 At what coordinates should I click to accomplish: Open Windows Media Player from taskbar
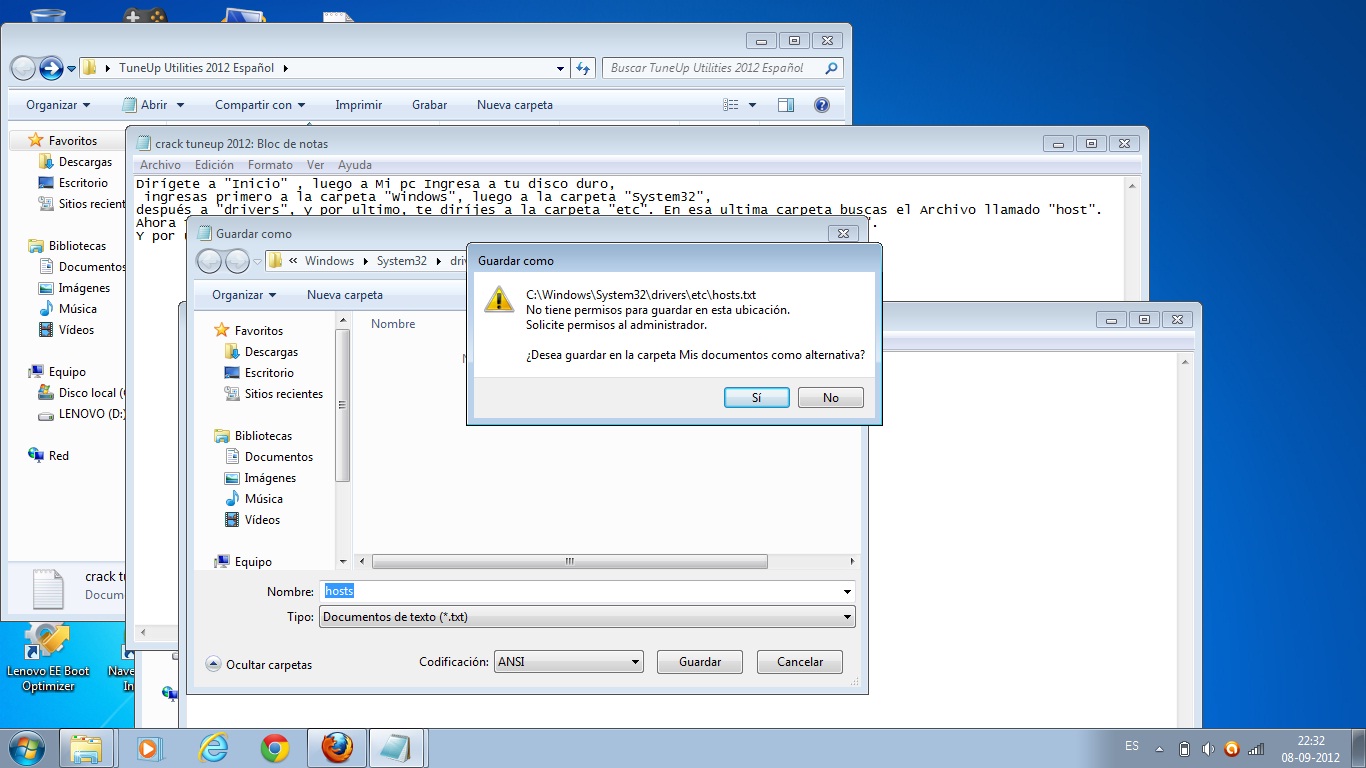[149, 748]
